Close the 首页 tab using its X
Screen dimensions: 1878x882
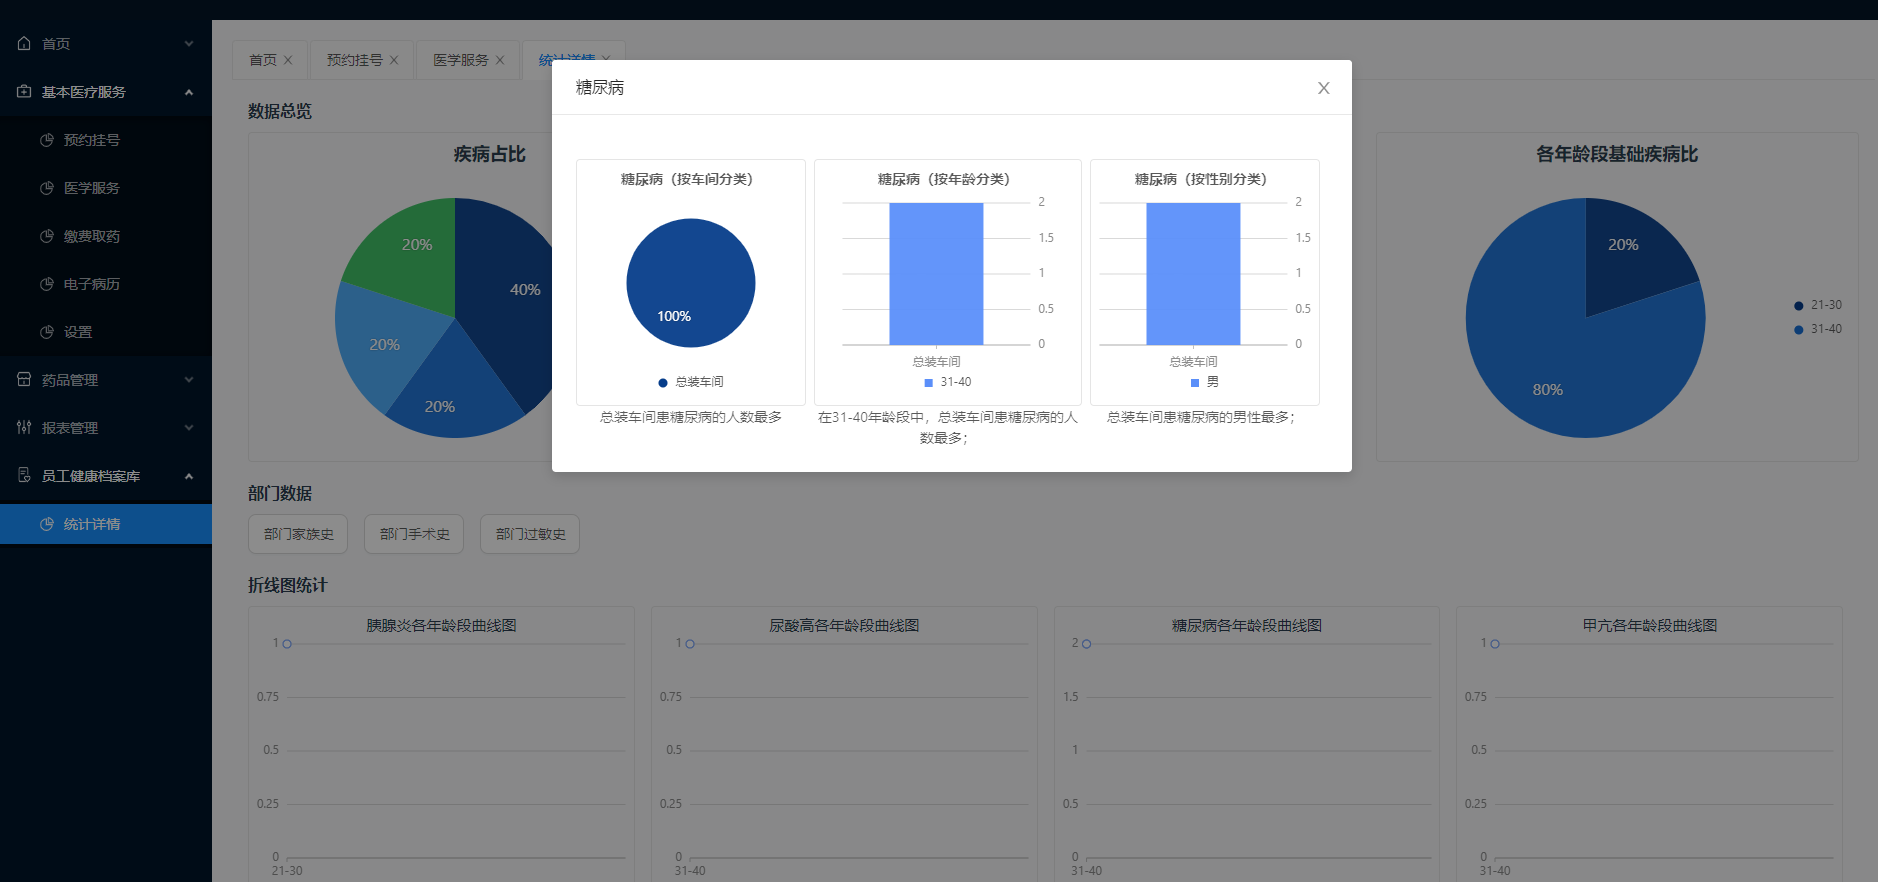point(288,60)
